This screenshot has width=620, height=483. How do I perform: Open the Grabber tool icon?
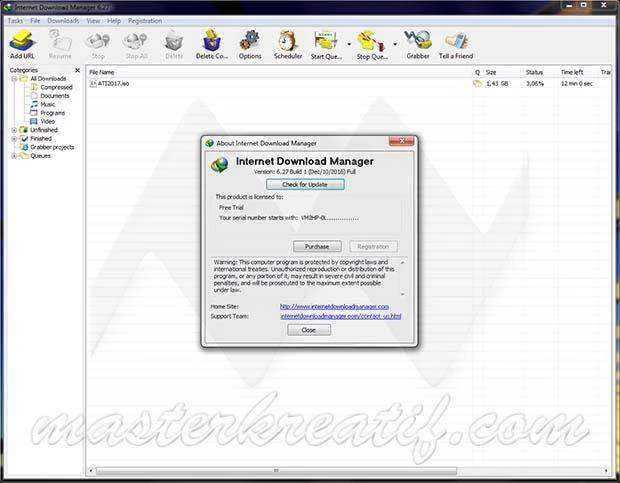pos(418,44)
